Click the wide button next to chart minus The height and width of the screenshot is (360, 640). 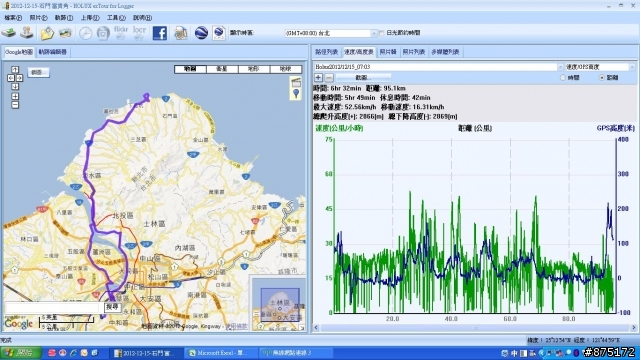click(x=363, y=77)
